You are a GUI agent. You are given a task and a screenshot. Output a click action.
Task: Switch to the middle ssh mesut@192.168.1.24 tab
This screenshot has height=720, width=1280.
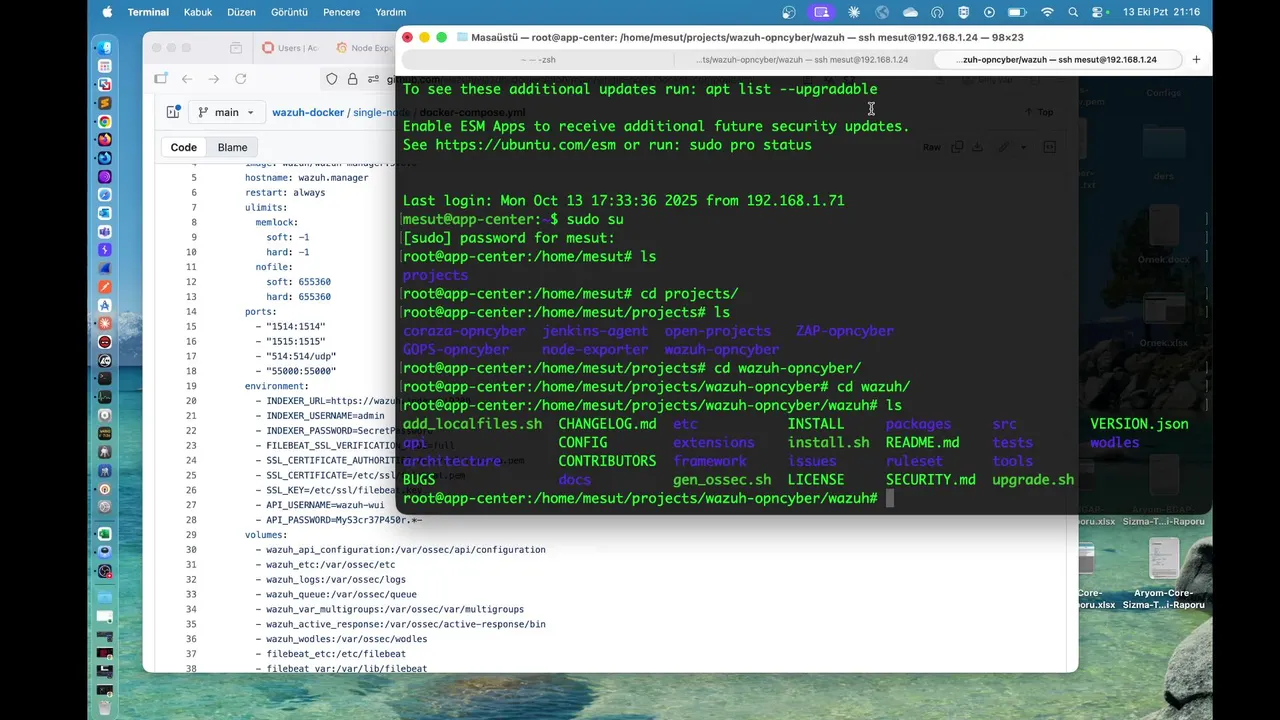click(802, 60)
